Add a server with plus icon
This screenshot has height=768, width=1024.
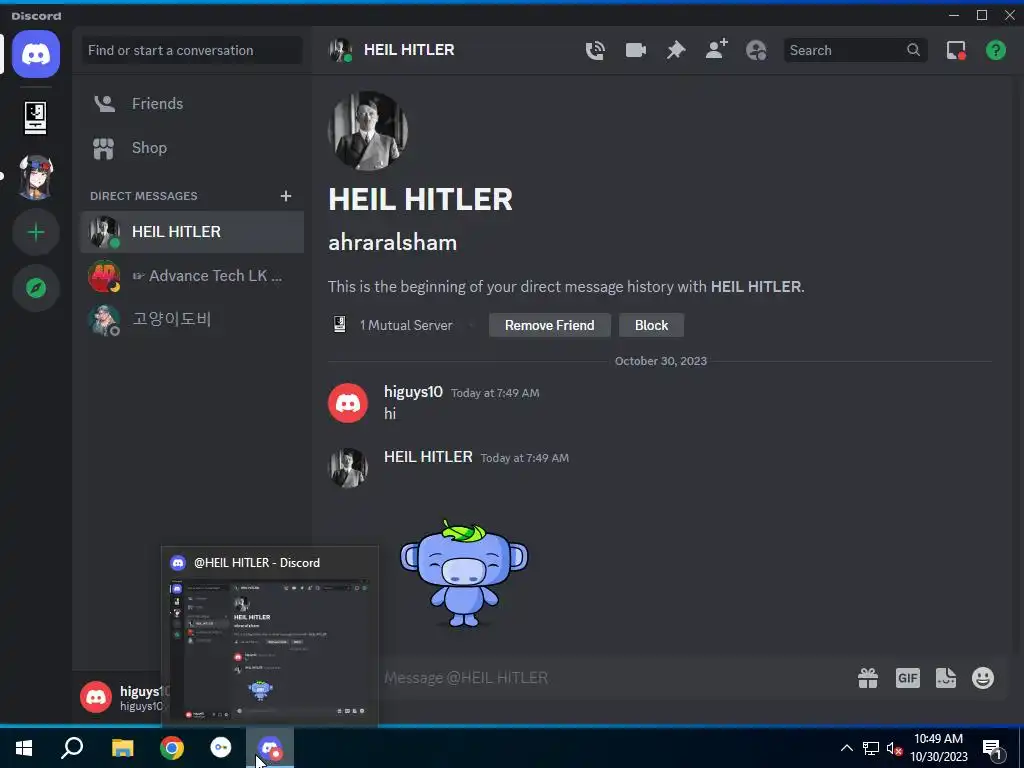pyautogui.click(x=36, y=232)
